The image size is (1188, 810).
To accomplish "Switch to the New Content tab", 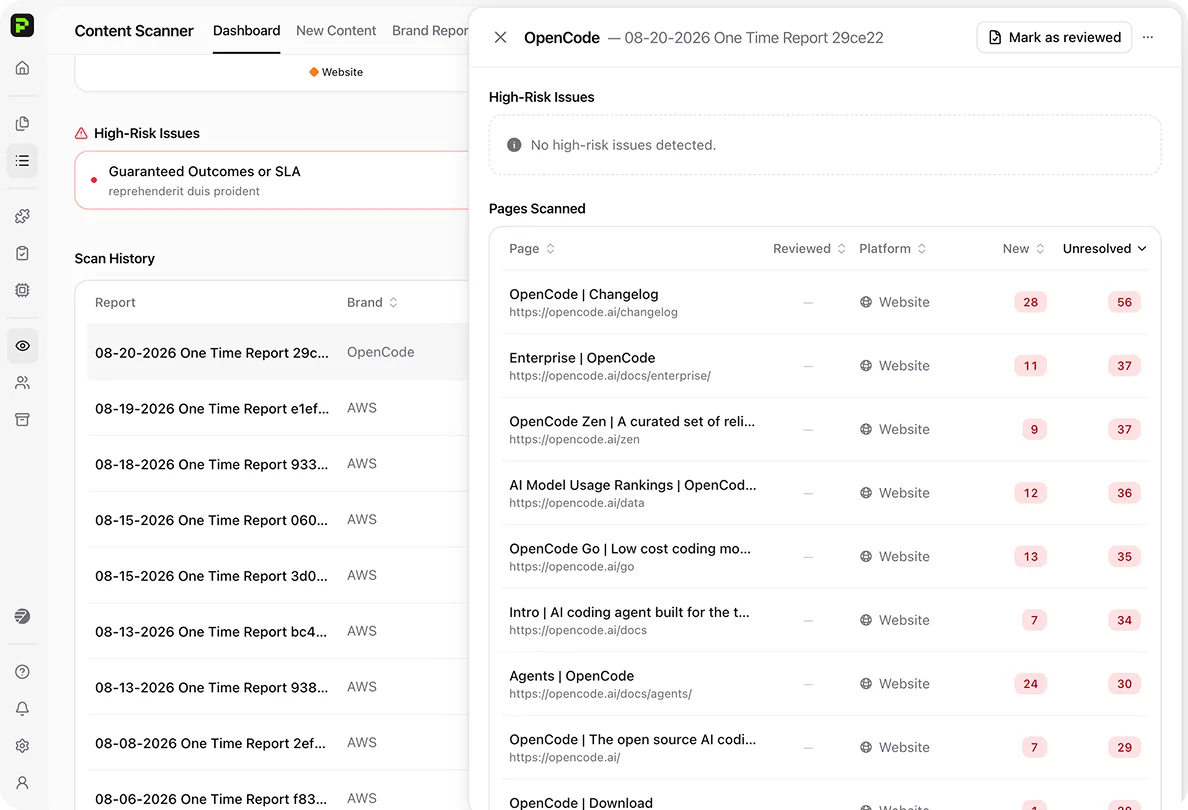I will [336, 30].
